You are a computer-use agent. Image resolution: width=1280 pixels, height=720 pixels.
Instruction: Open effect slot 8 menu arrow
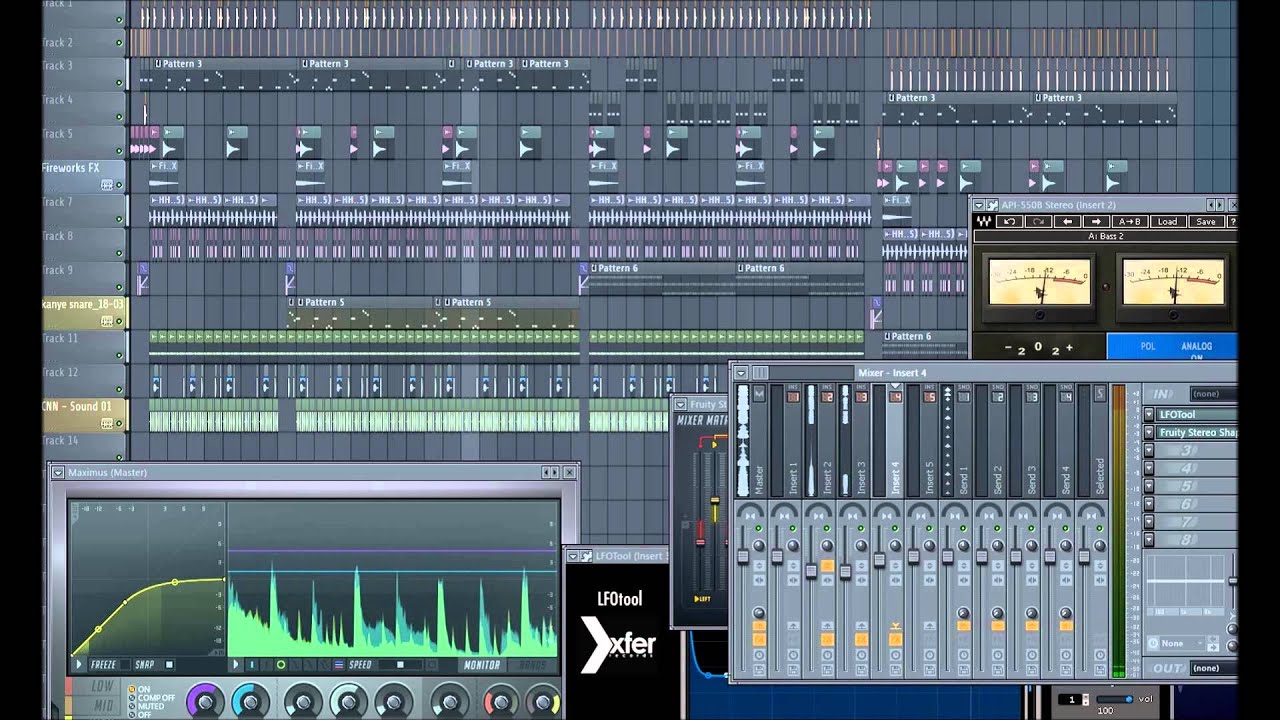click(1149, 539)
